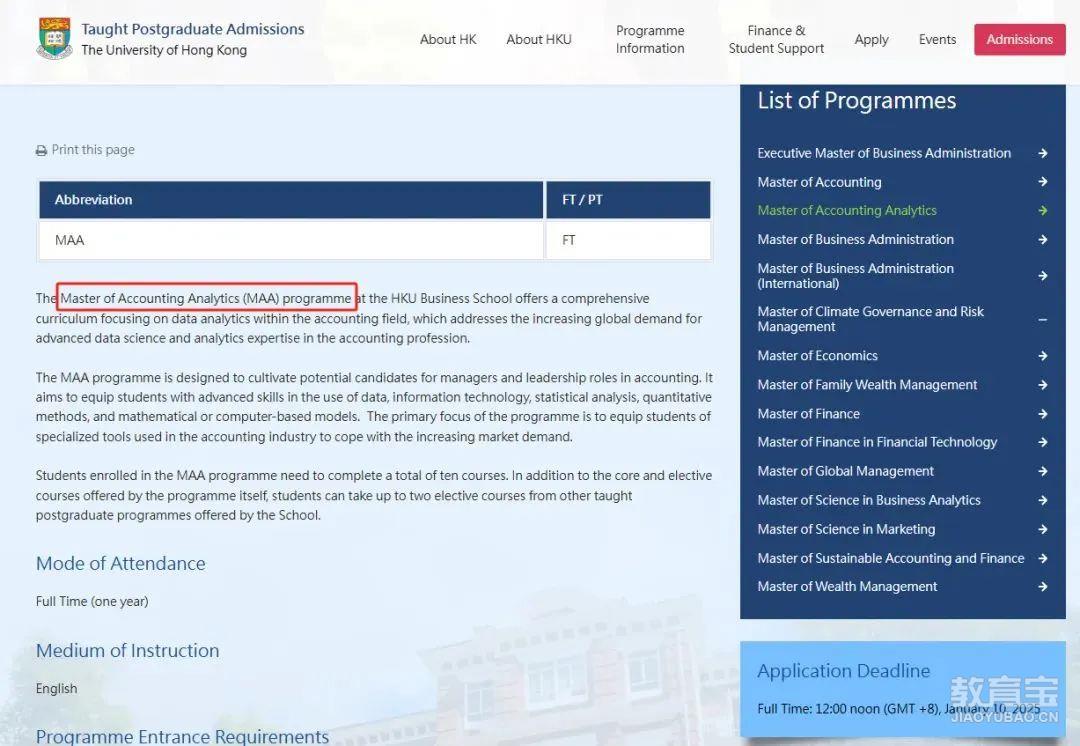
Task: Click arrow beside Master of Sustainable Accounting and Finance
Action: (x=1043, y=558)
